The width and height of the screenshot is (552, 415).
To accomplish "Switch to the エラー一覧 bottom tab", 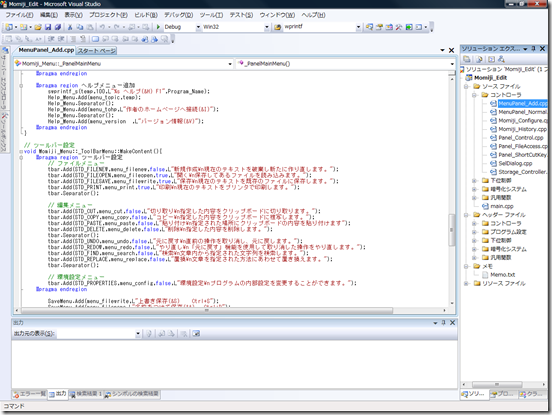I will tap(30, 394).
